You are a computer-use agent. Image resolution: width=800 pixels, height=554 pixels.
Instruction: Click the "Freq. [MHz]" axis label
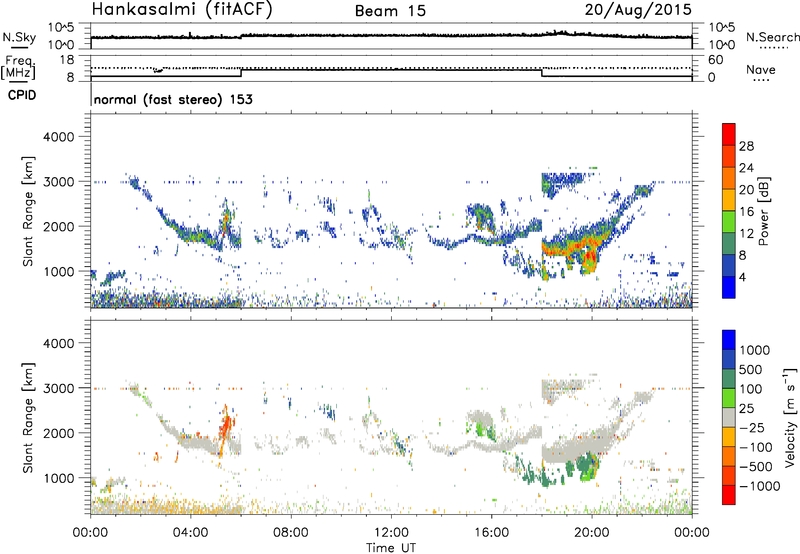tap(19, 68)
